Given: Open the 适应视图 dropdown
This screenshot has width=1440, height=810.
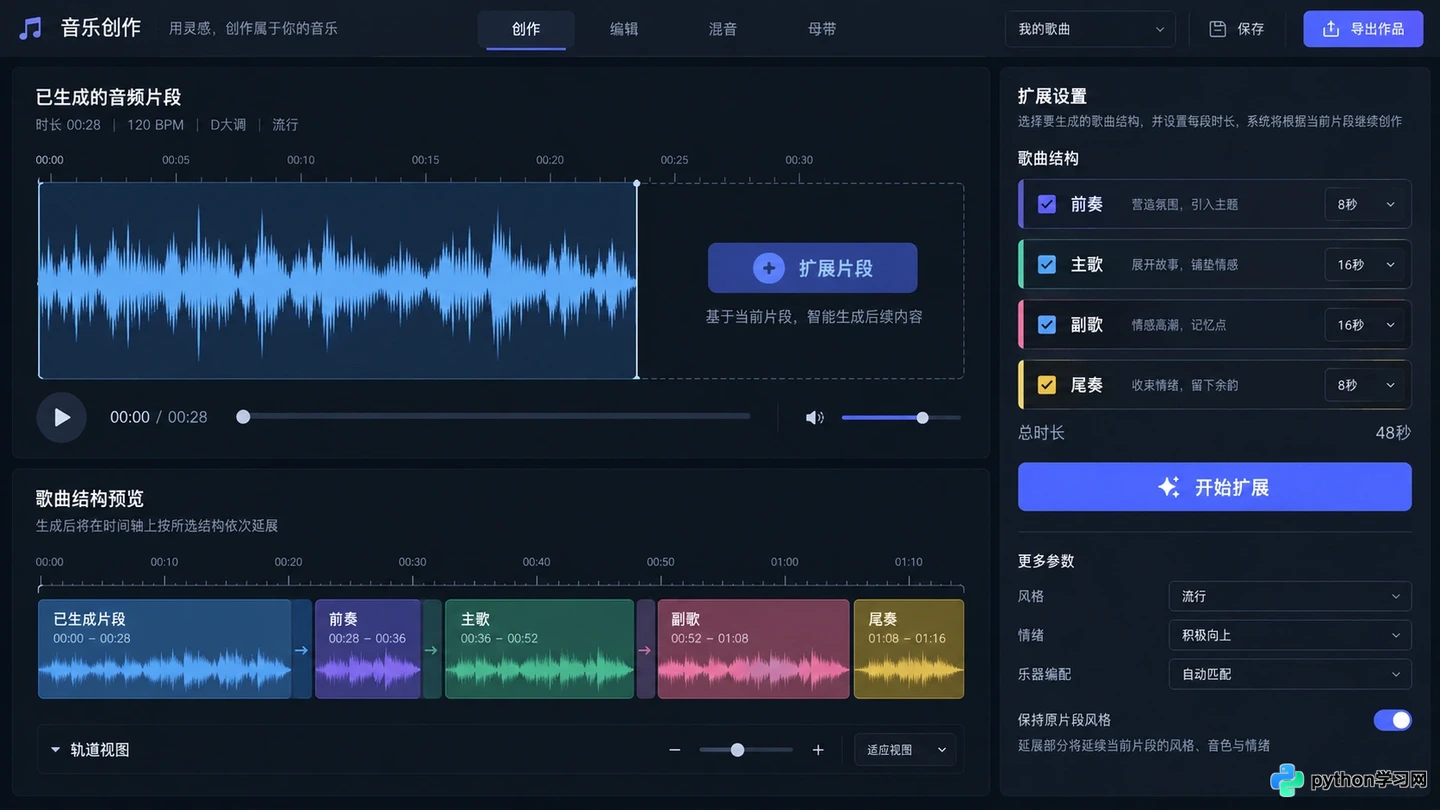Looking at the screenshot, I should [x=905, y=750].
